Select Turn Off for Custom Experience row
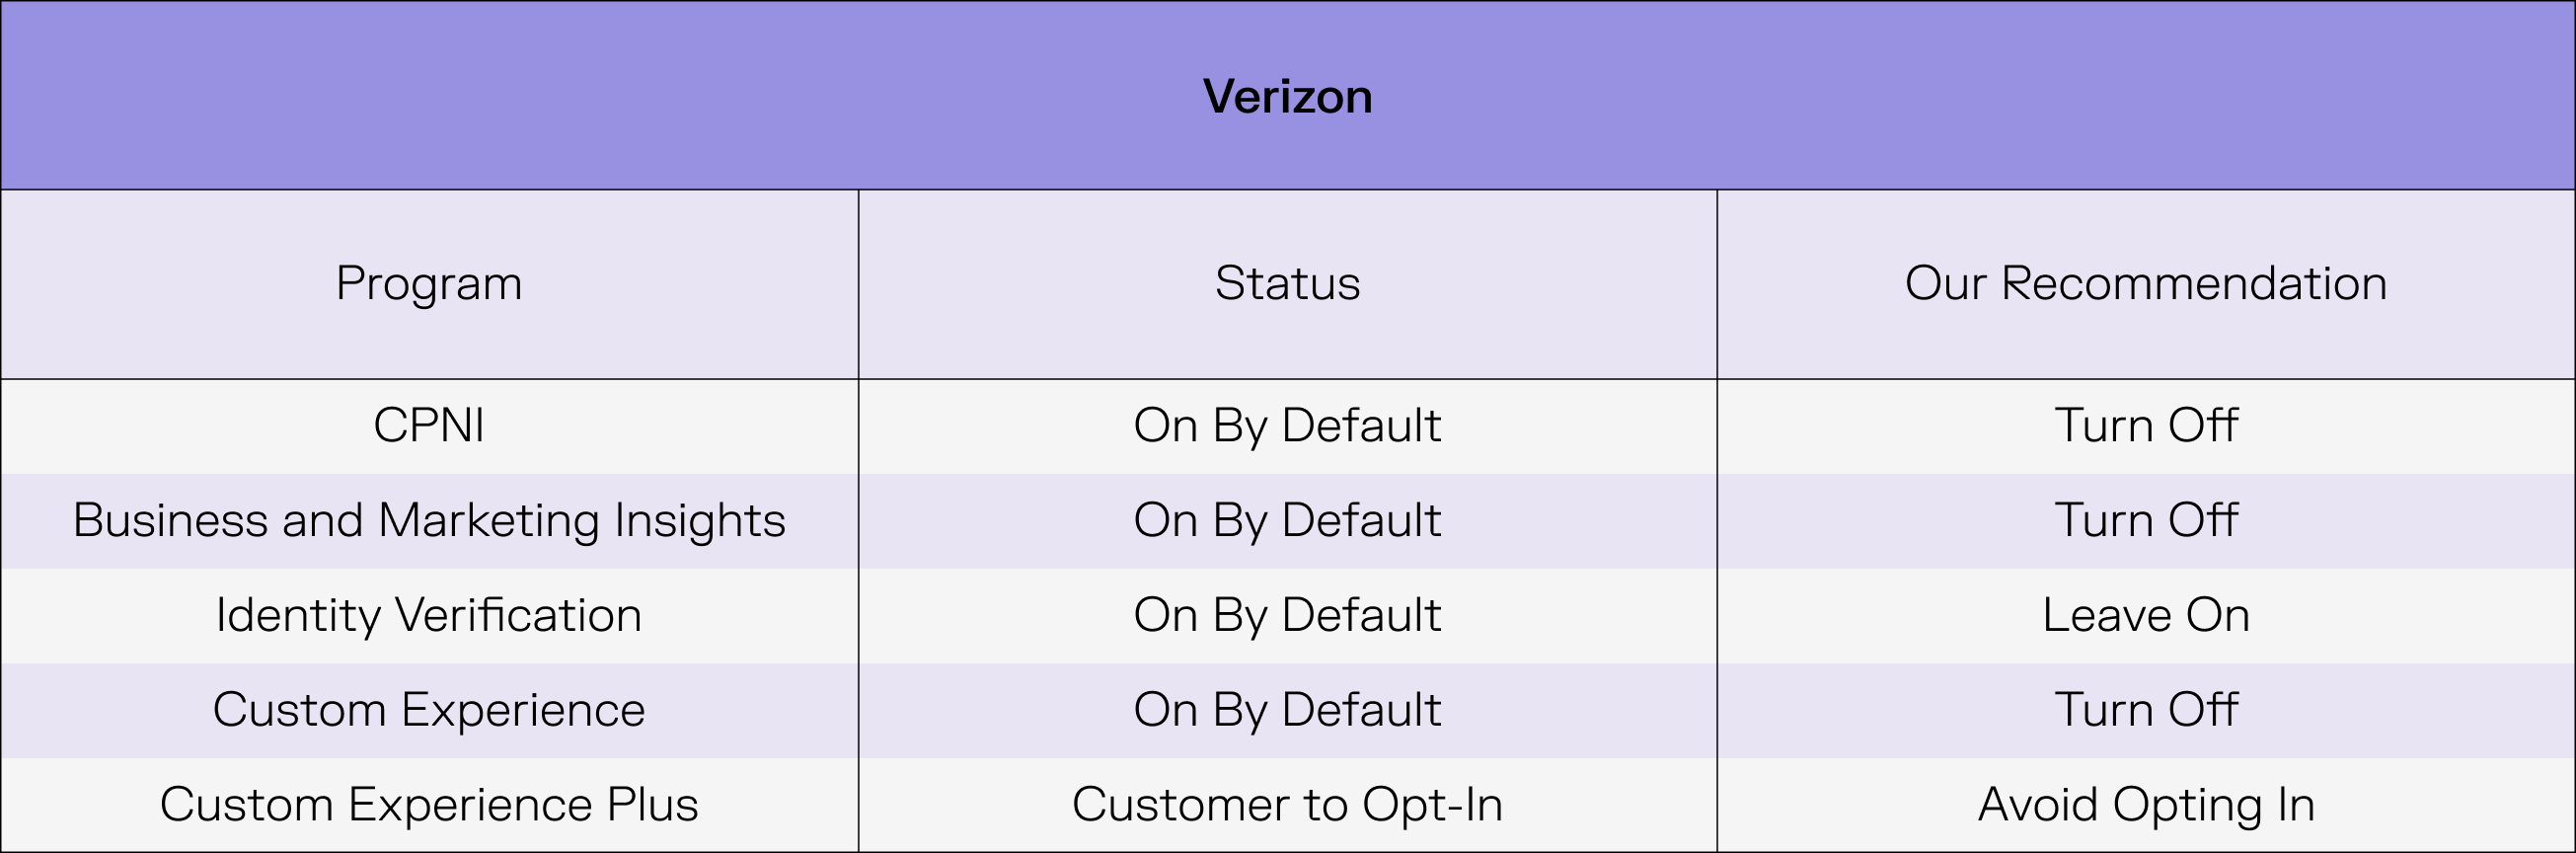The height and width of the screenshot is (853, 2576). pos(2146,710)
